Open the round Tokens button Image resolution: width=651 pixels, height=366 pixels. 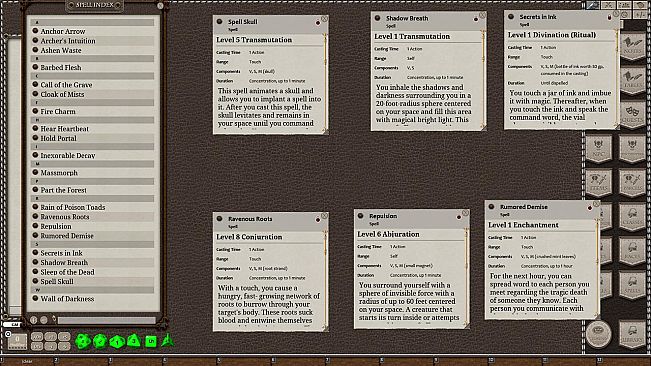tap(598, 334)
